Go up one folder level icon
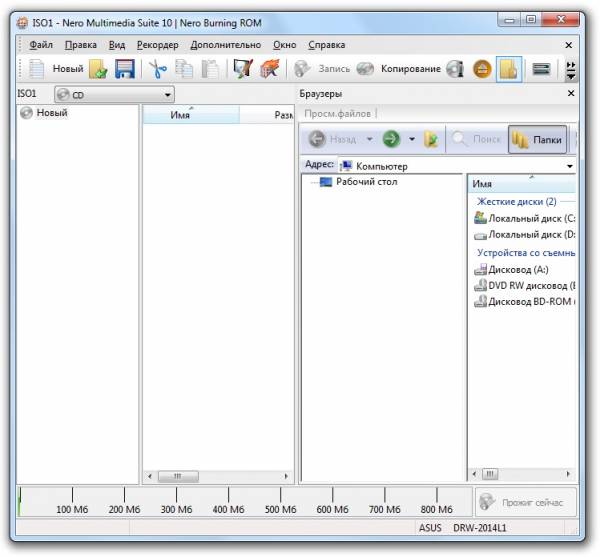Image resolution: width=600 pixels, height=557 pixels. 431,139
